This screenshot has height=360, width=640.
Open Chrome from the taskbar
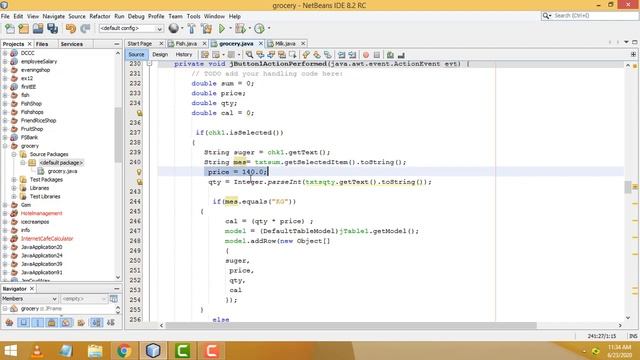tap(123, 351)
